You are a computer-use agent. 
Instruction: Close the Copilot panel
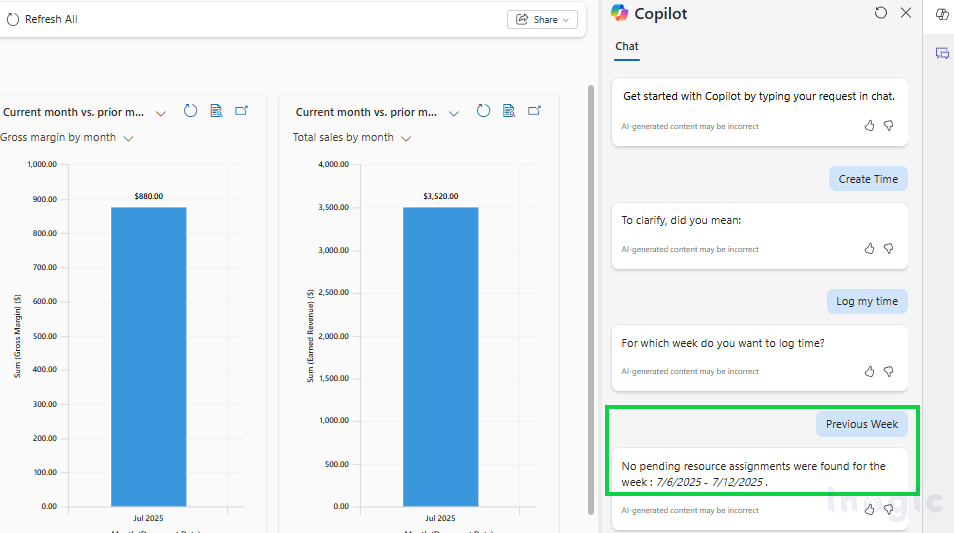point(906,13)
